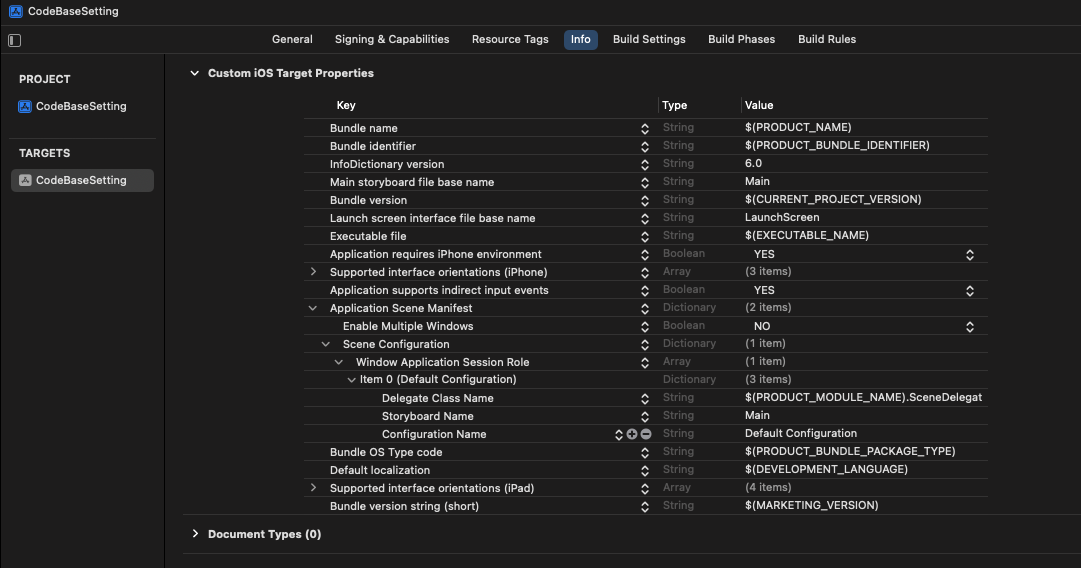Select the Bundle name key label
1081x568 pixels.
[363, 128]
